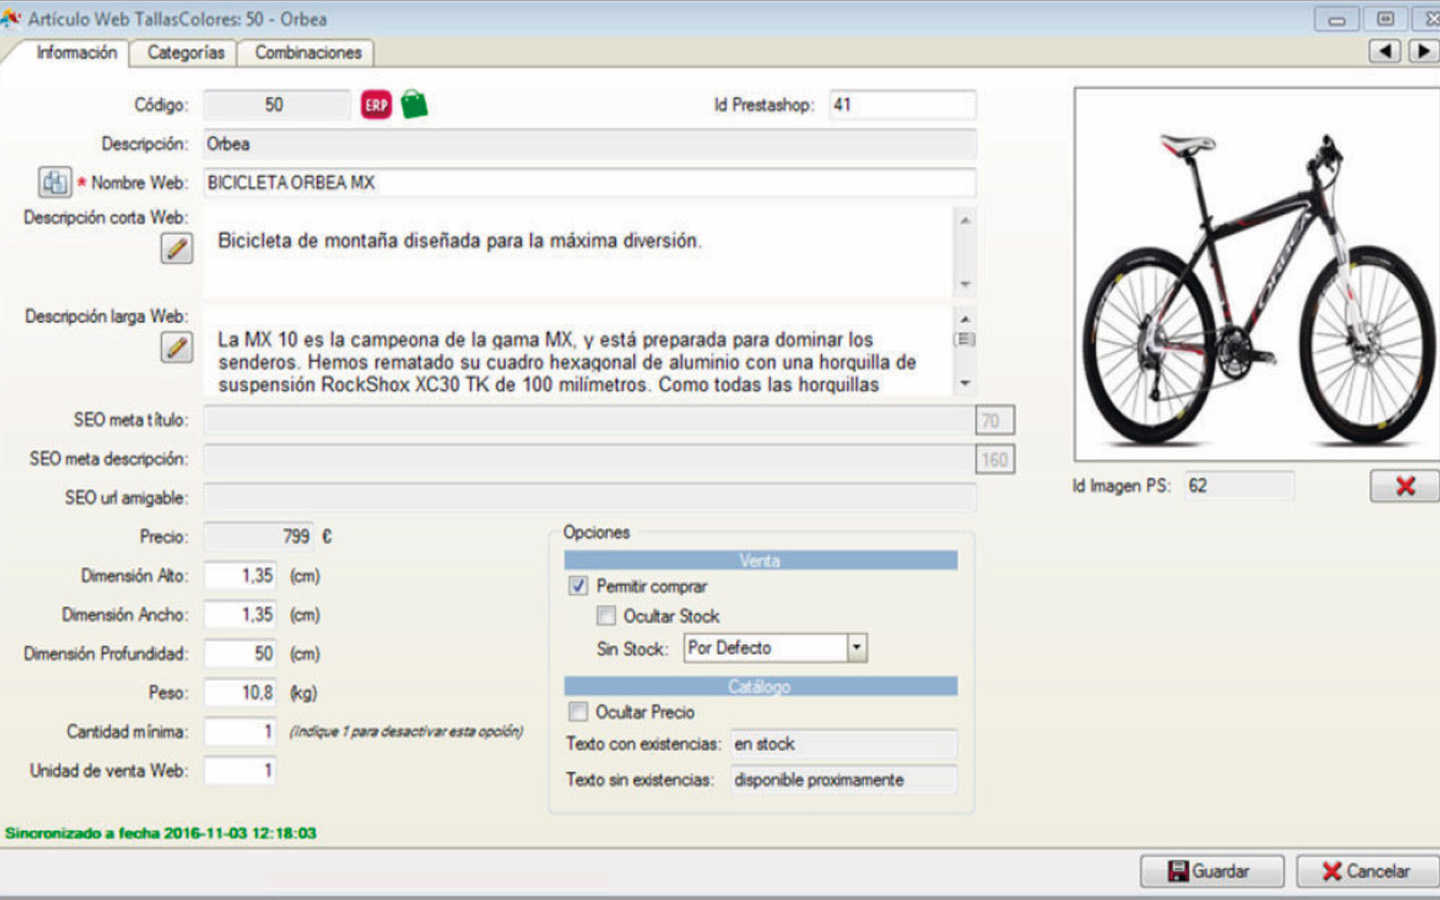
Task: Edit short web description with pencil icon
Action: click(177, 248)
